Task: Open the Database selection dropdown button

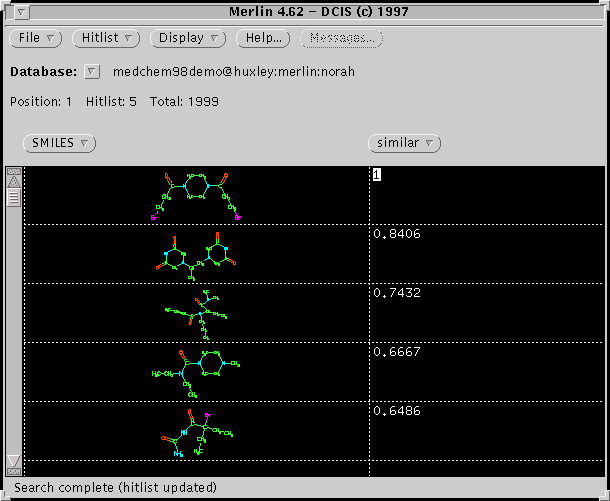Action: click(x=92, y=72)
